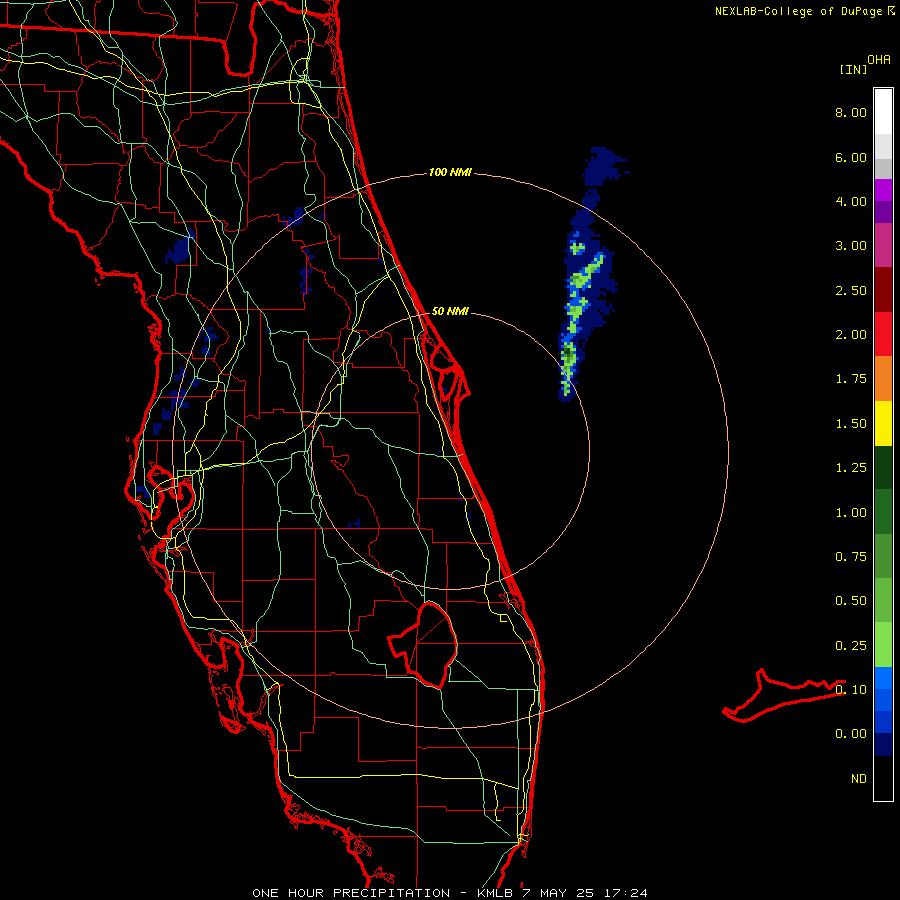Select the bright red legend swatch
The width and height of the screenshot is (900, 900).
pos(883,334)
